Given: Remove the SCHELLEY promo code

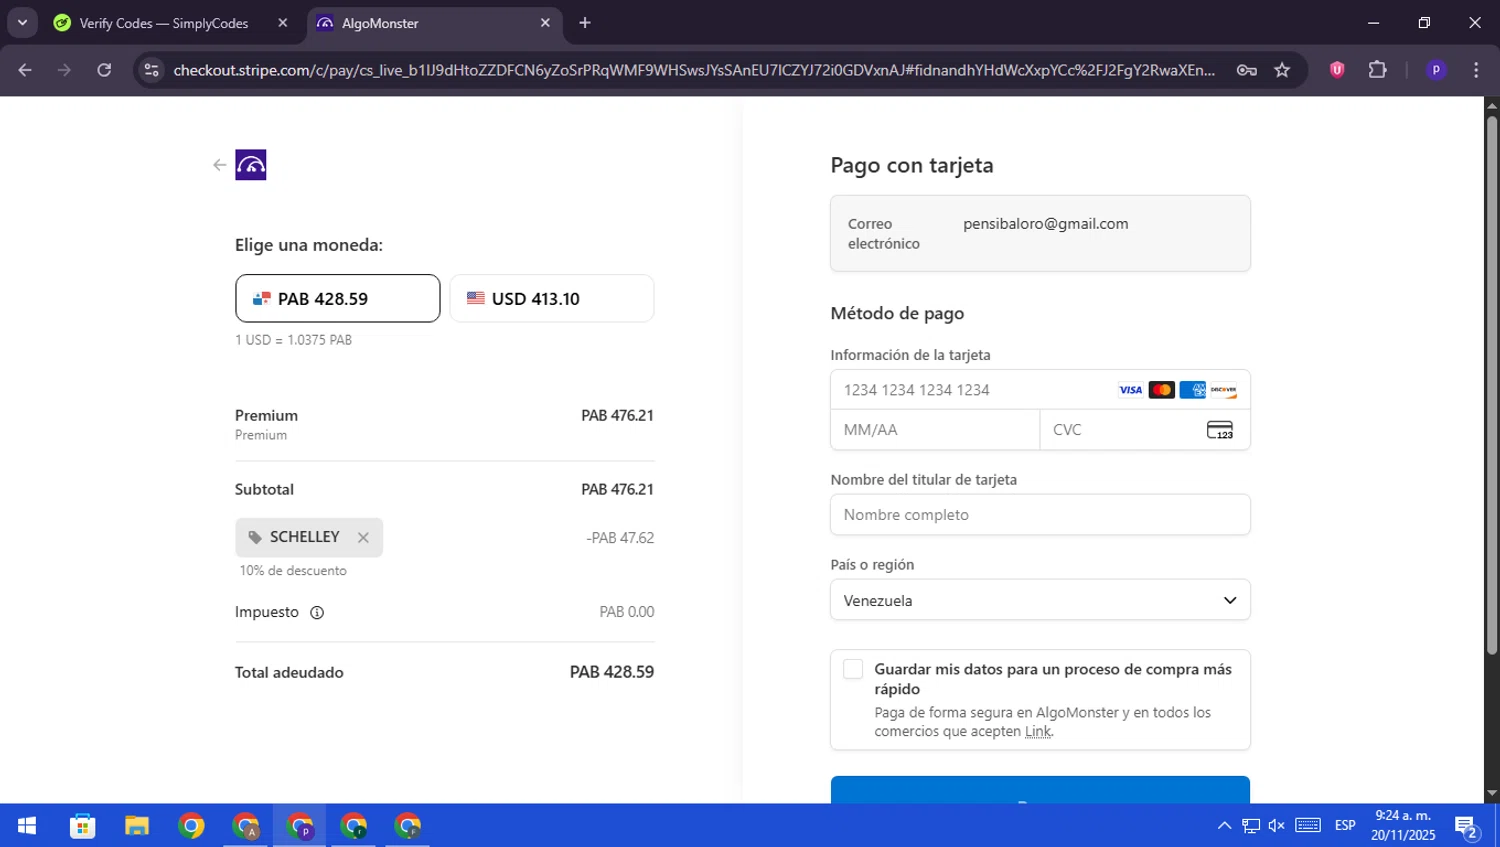Looking at the screenshot, I should click(363, 538).
